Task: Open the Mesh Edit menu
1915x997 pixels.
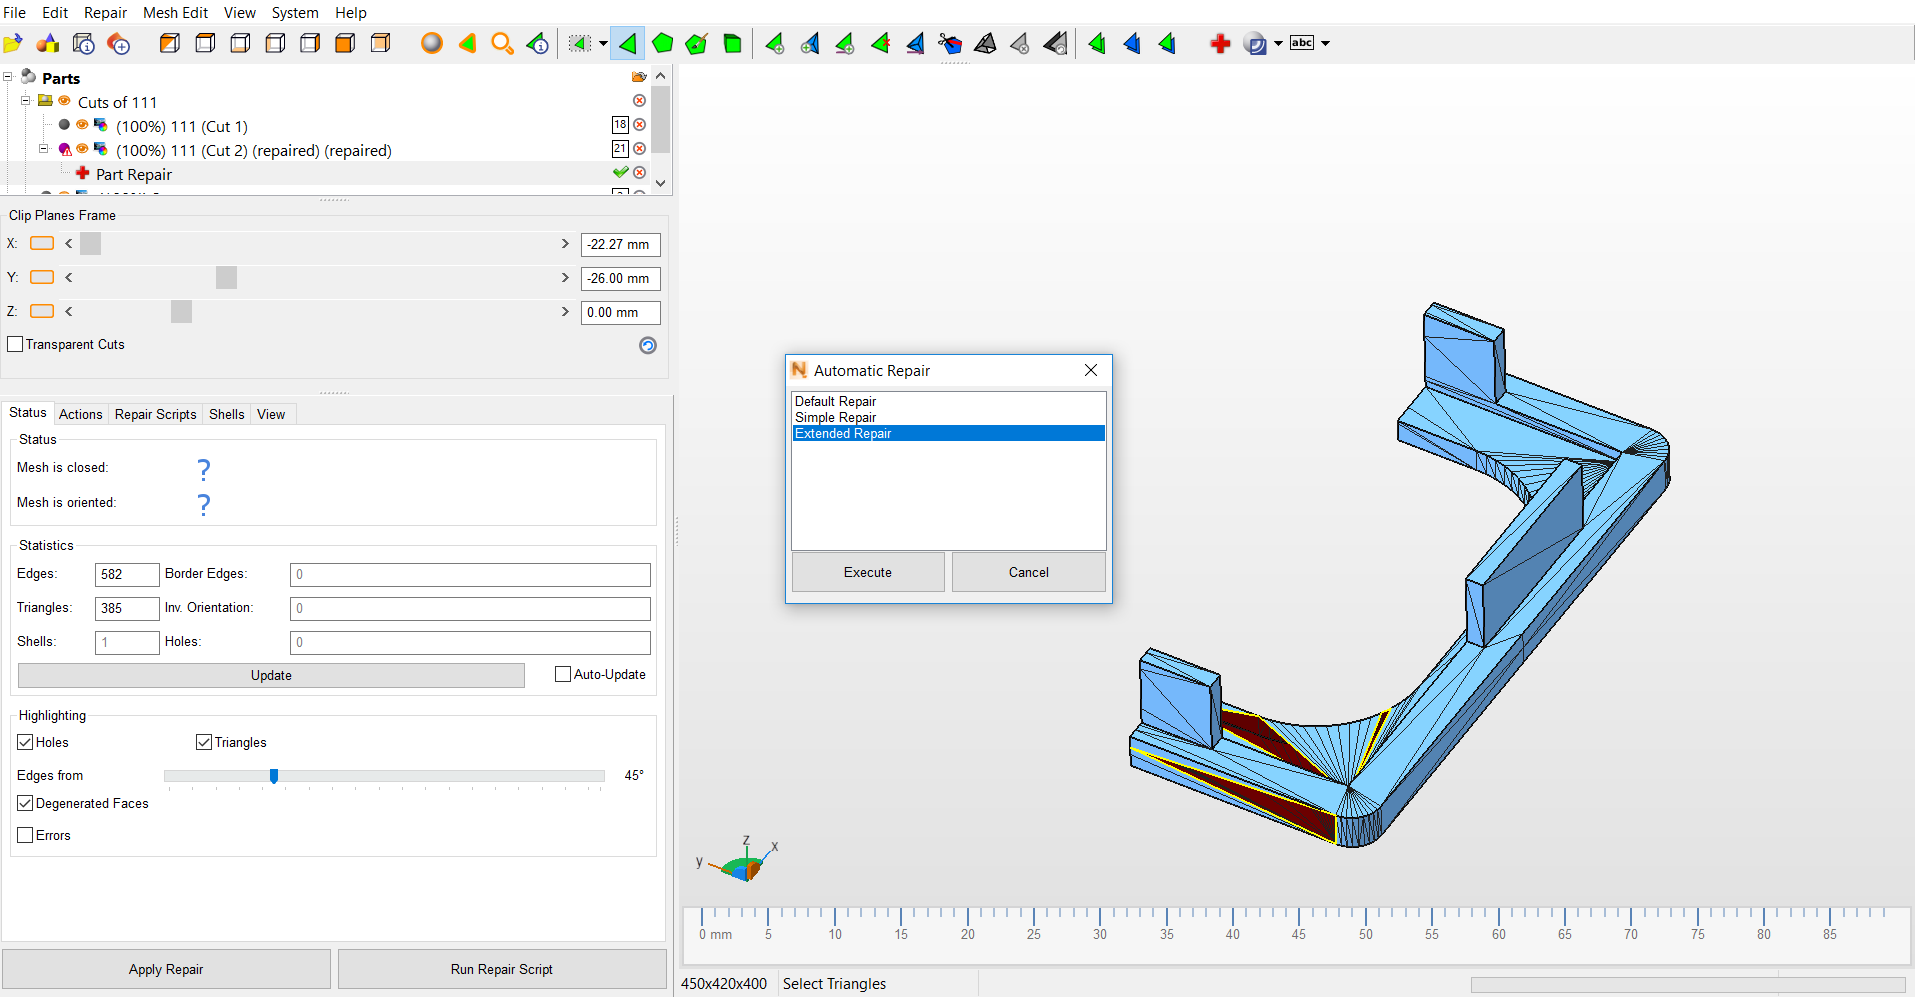Action: point(175,12)
